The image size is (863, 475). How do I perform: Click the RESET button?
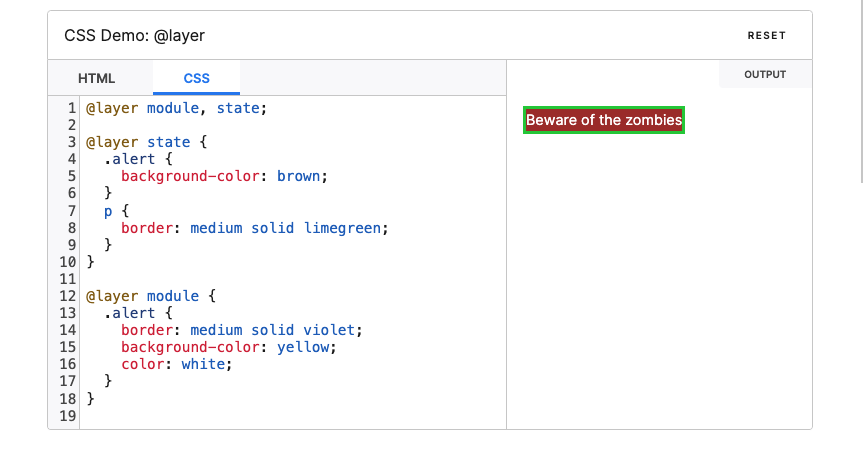(x=766, y=36)
